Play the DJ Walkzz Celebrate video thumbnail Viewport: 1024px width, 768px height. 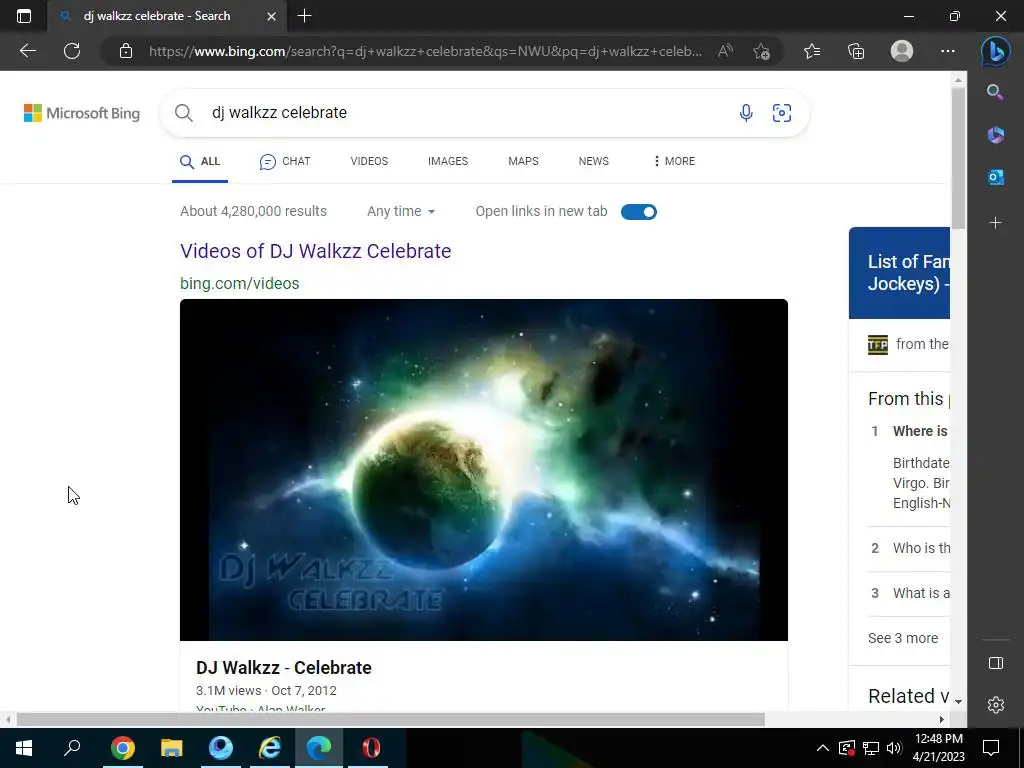click(x=484, y=470)
